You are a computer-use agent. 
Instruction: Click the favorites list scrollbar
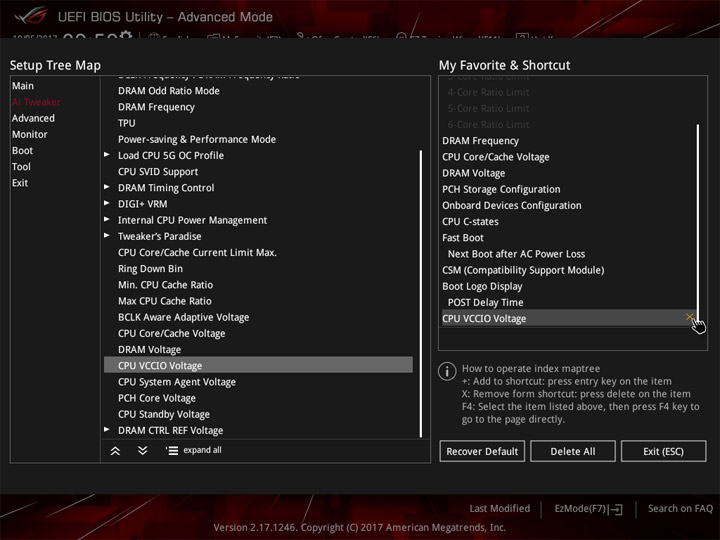pos(698,224)
